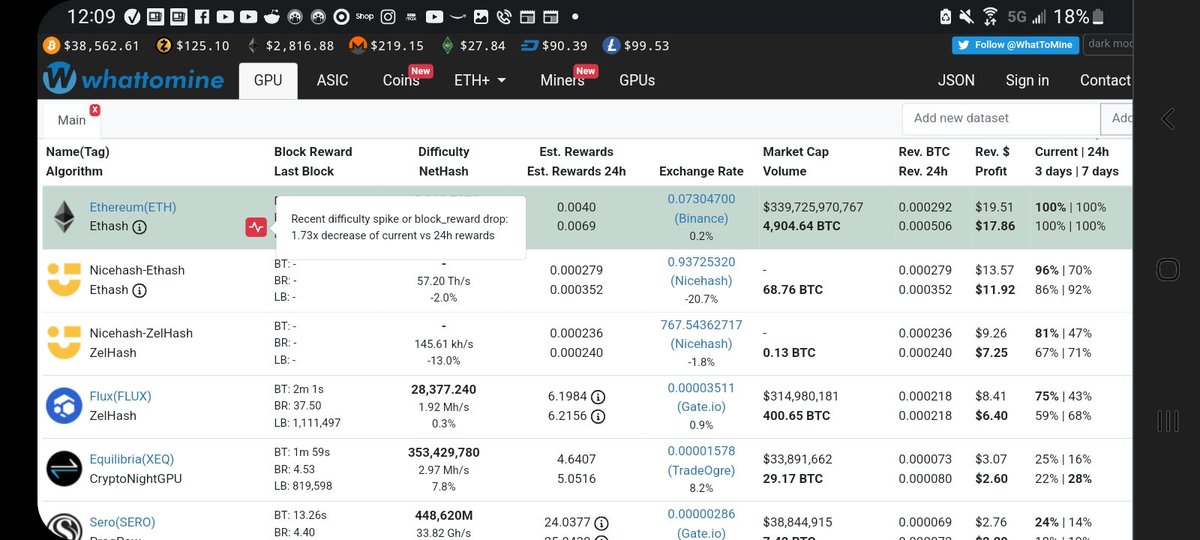Open the Equilibria(XEQ) coin link
Screen dimensions: 1200x540
point(132,459)
